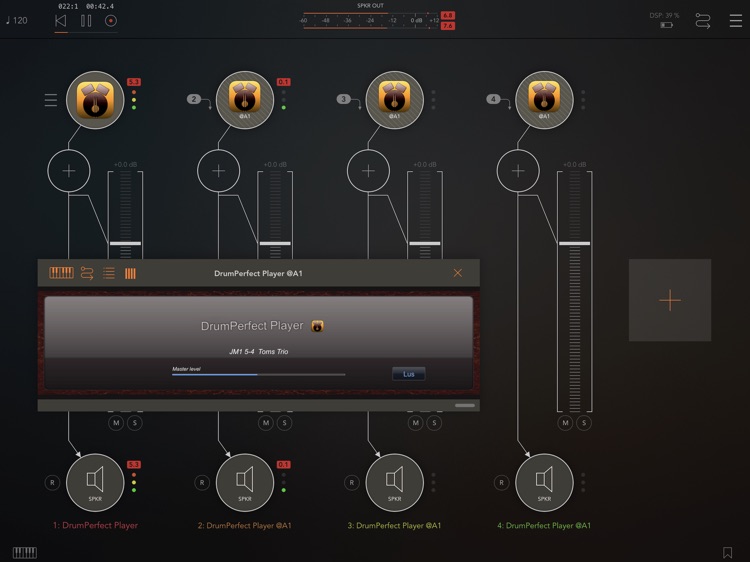Click the MIDI input badge 3
750x562 pixels.
(x=343, y=99)
